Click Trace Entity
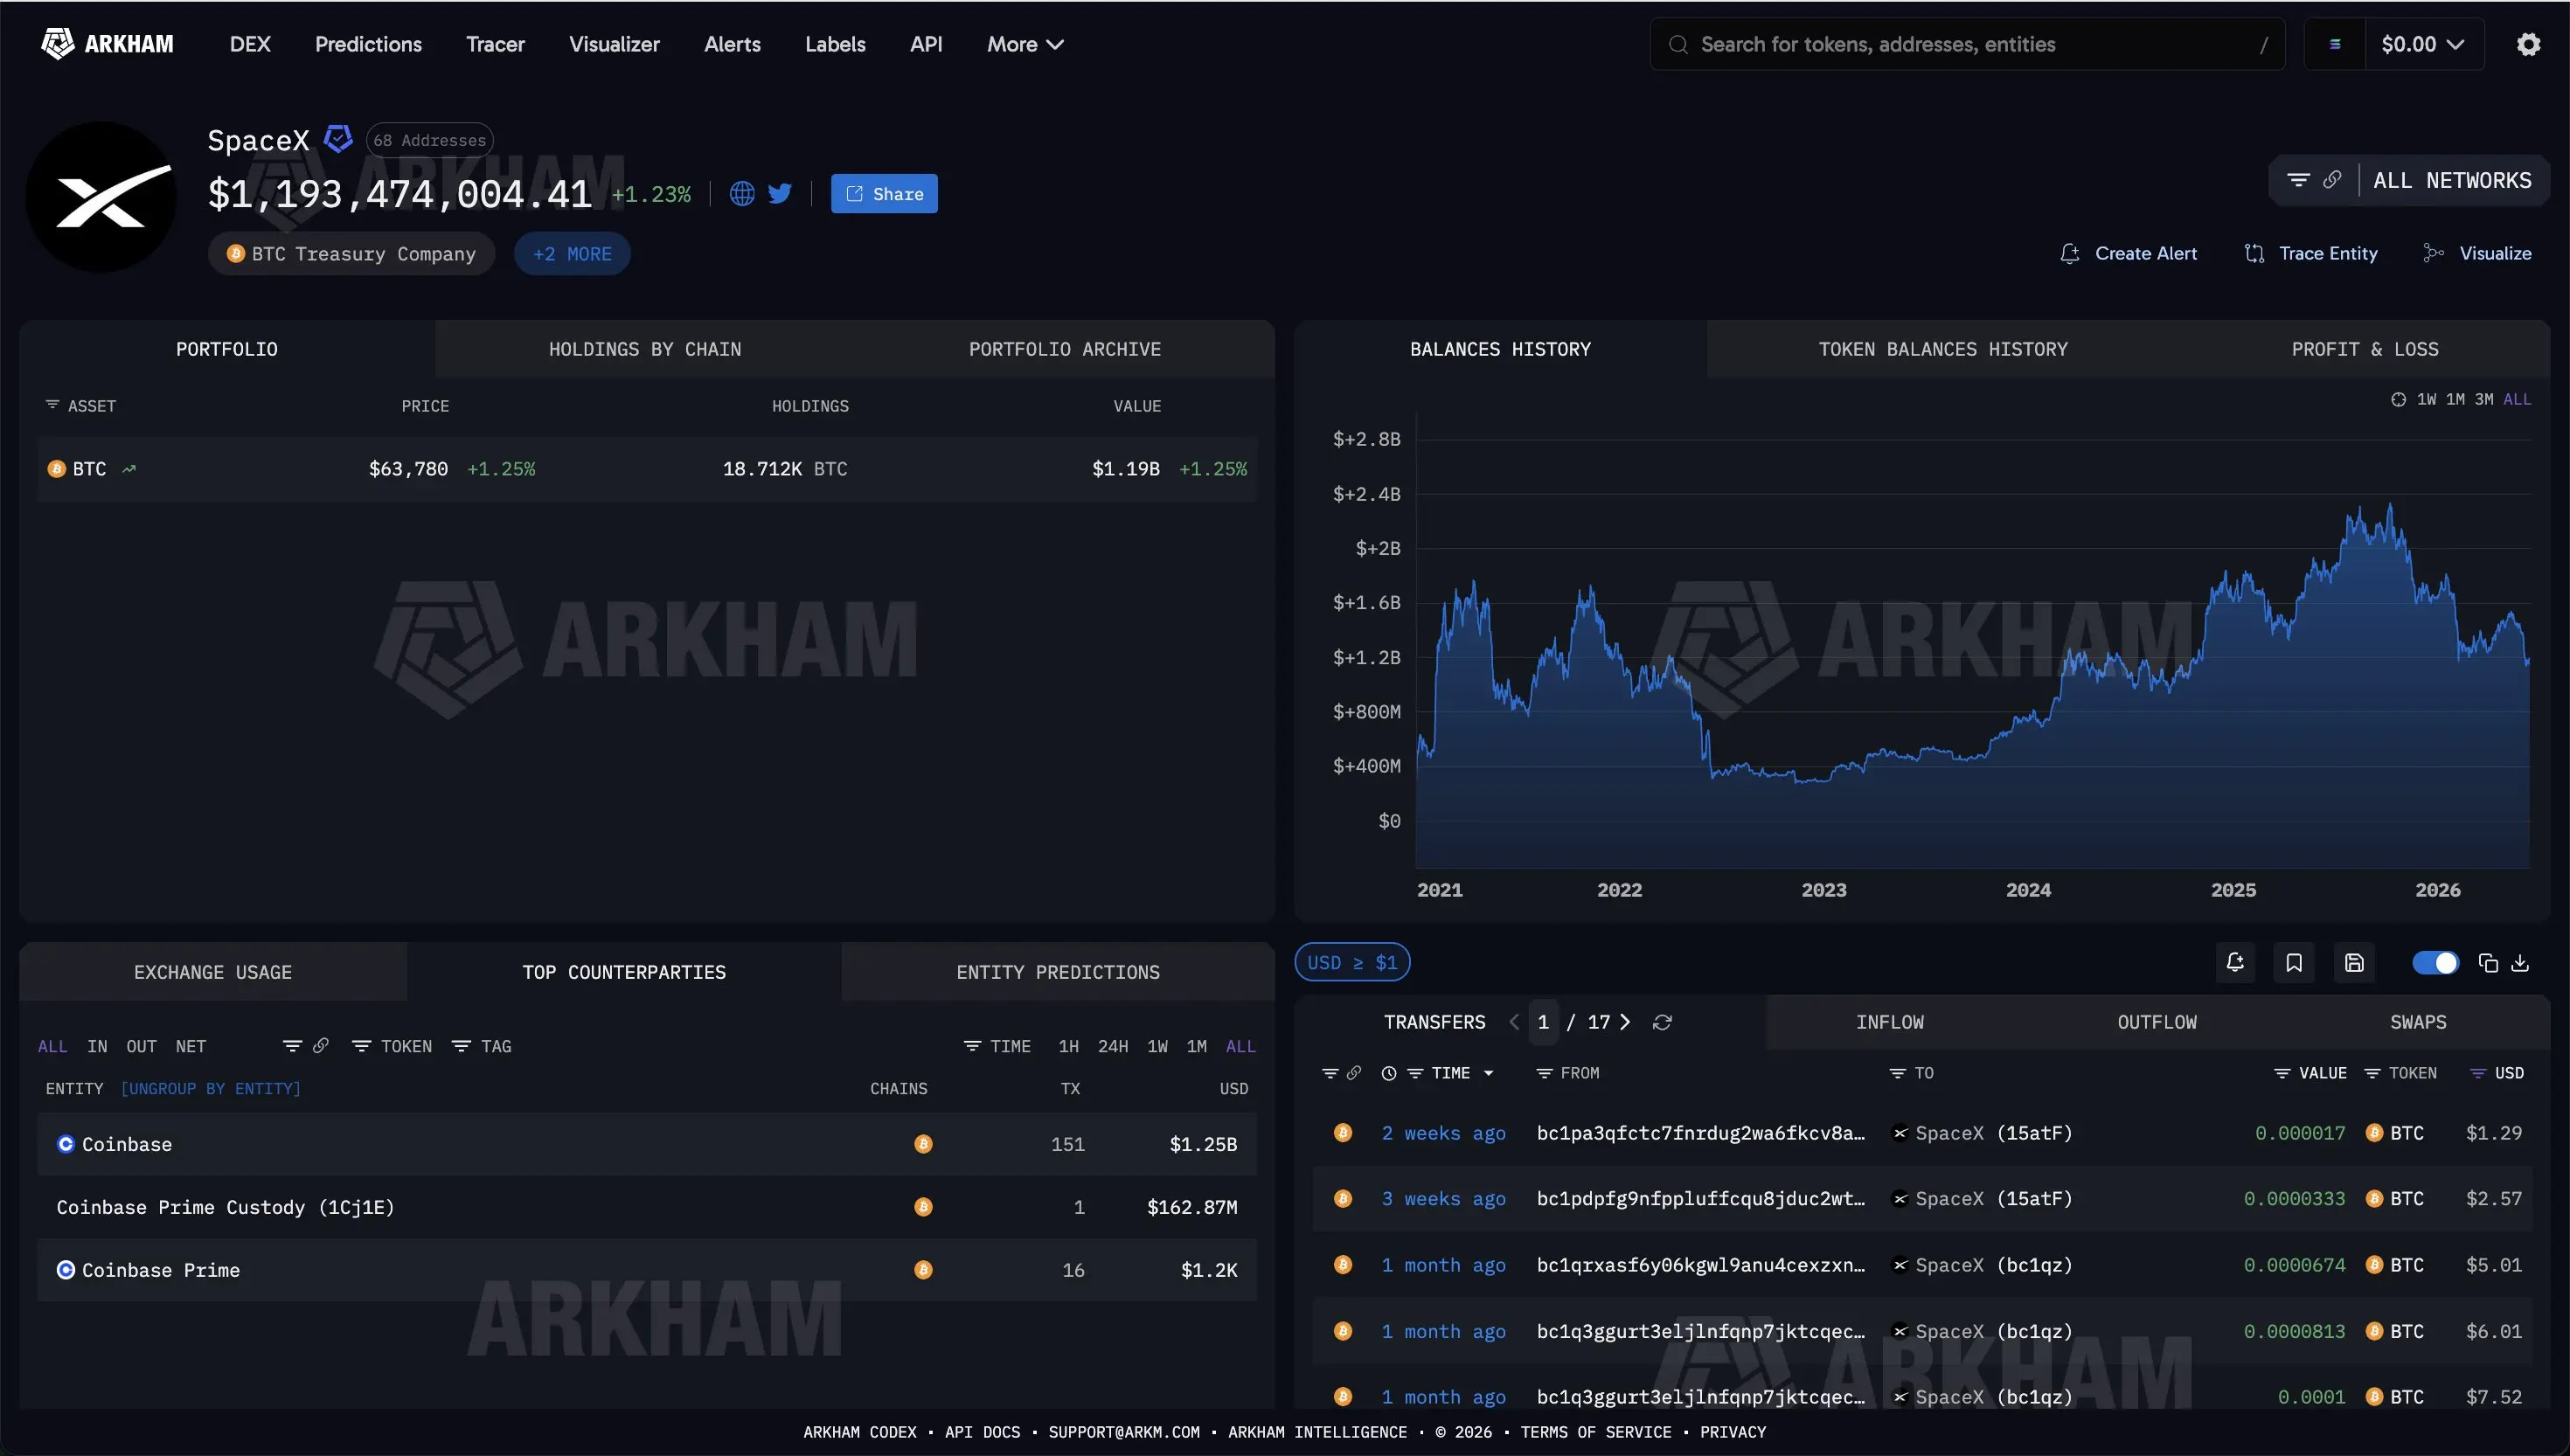 pyautogui.click(x=2311, y=253)
